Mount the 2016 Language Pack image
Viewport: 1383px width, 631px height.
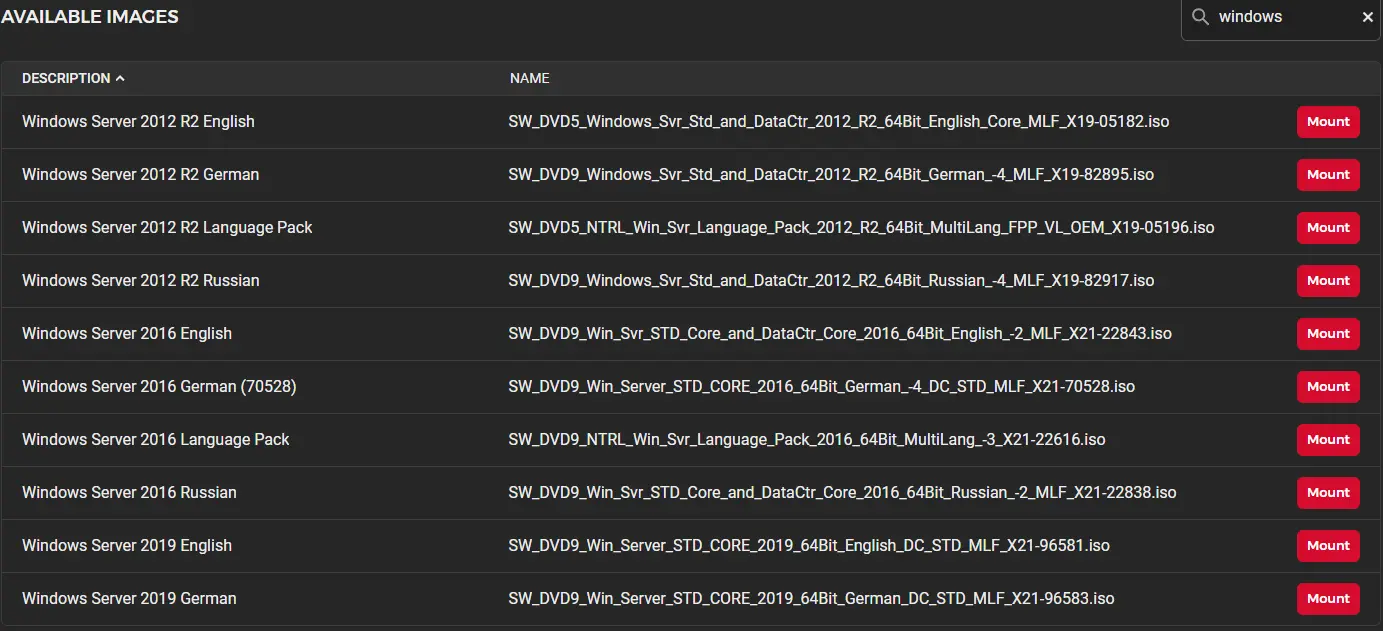(x=1328, y=439)
